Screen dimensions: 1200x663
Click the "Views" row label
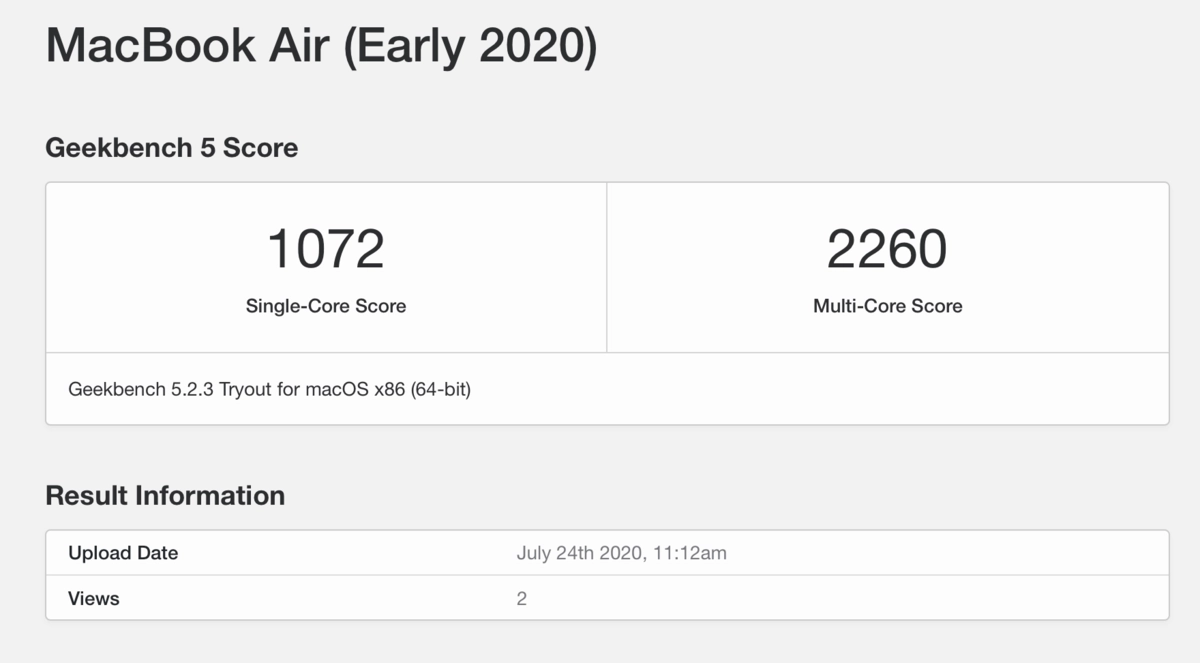pos(94,599)
